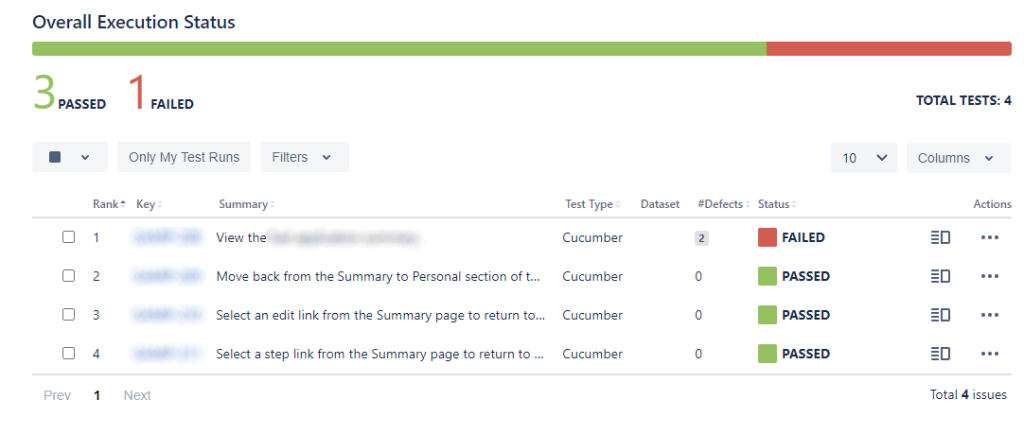This screenshot has width=1024, height=434.
Task: Open three-dot actions menu for failed test
Action: (989, 238)
